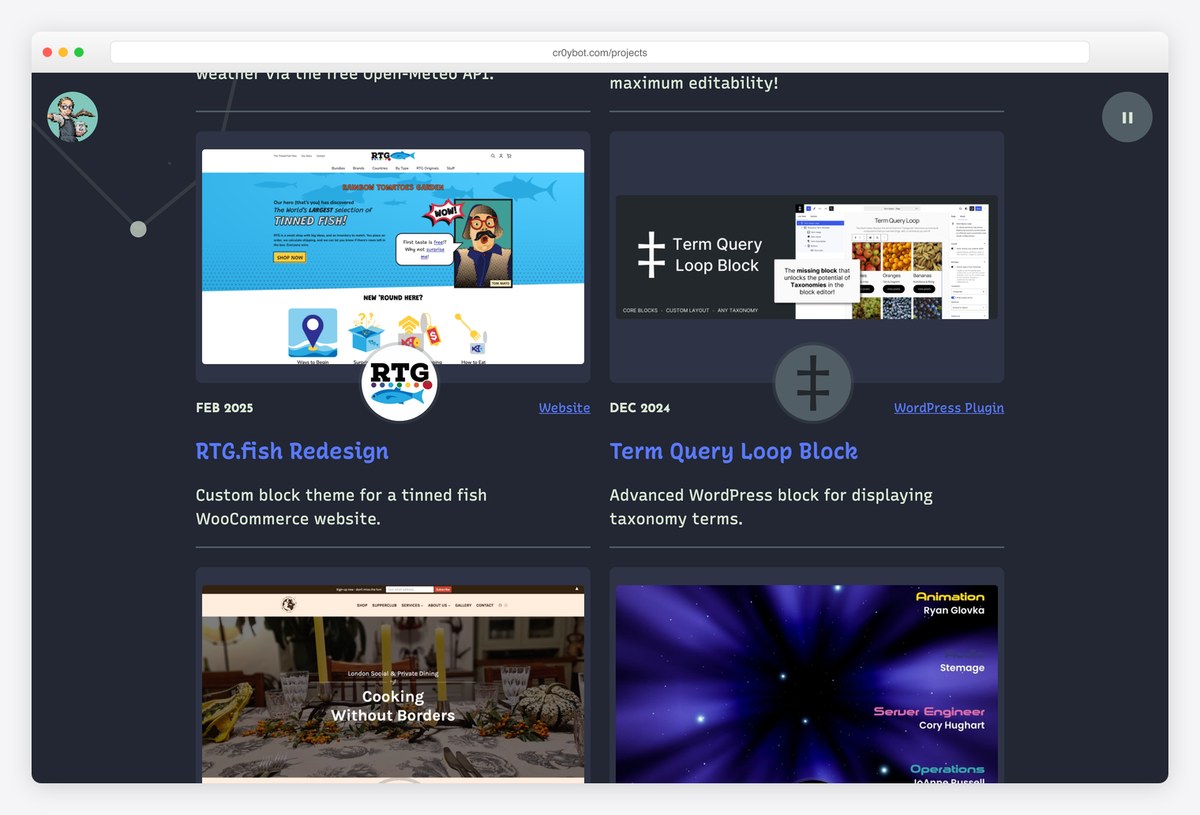Click the 'maximum editability!' text

(x=694, y=83)
